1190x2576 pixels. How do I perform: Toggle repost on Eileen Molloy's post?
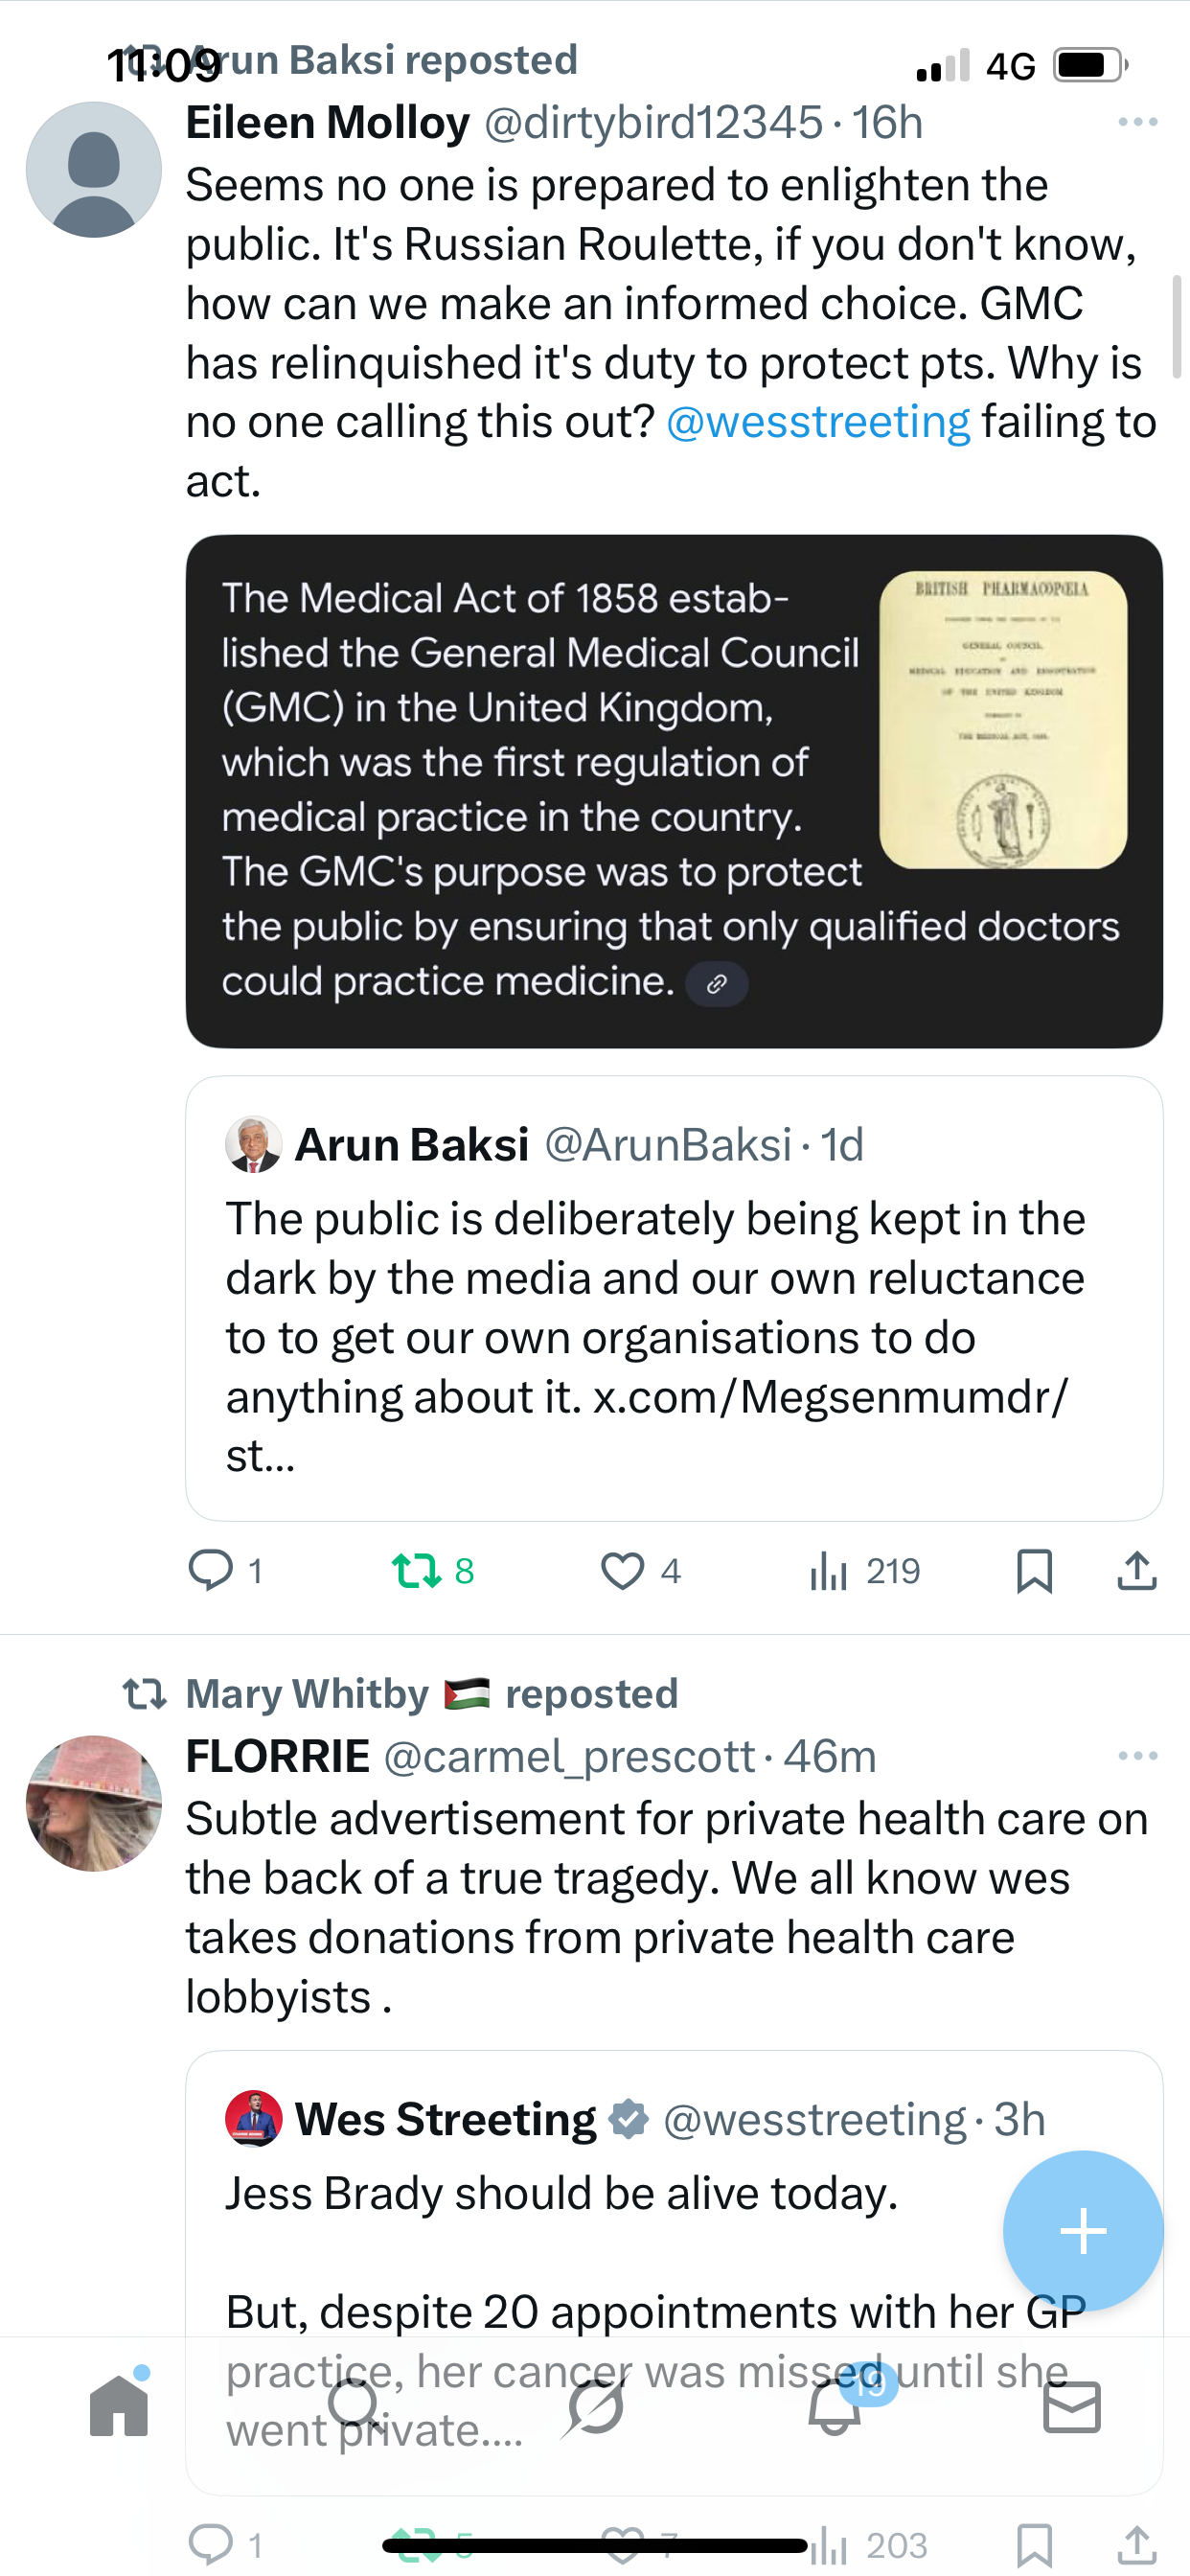[x=416, y=1570]
